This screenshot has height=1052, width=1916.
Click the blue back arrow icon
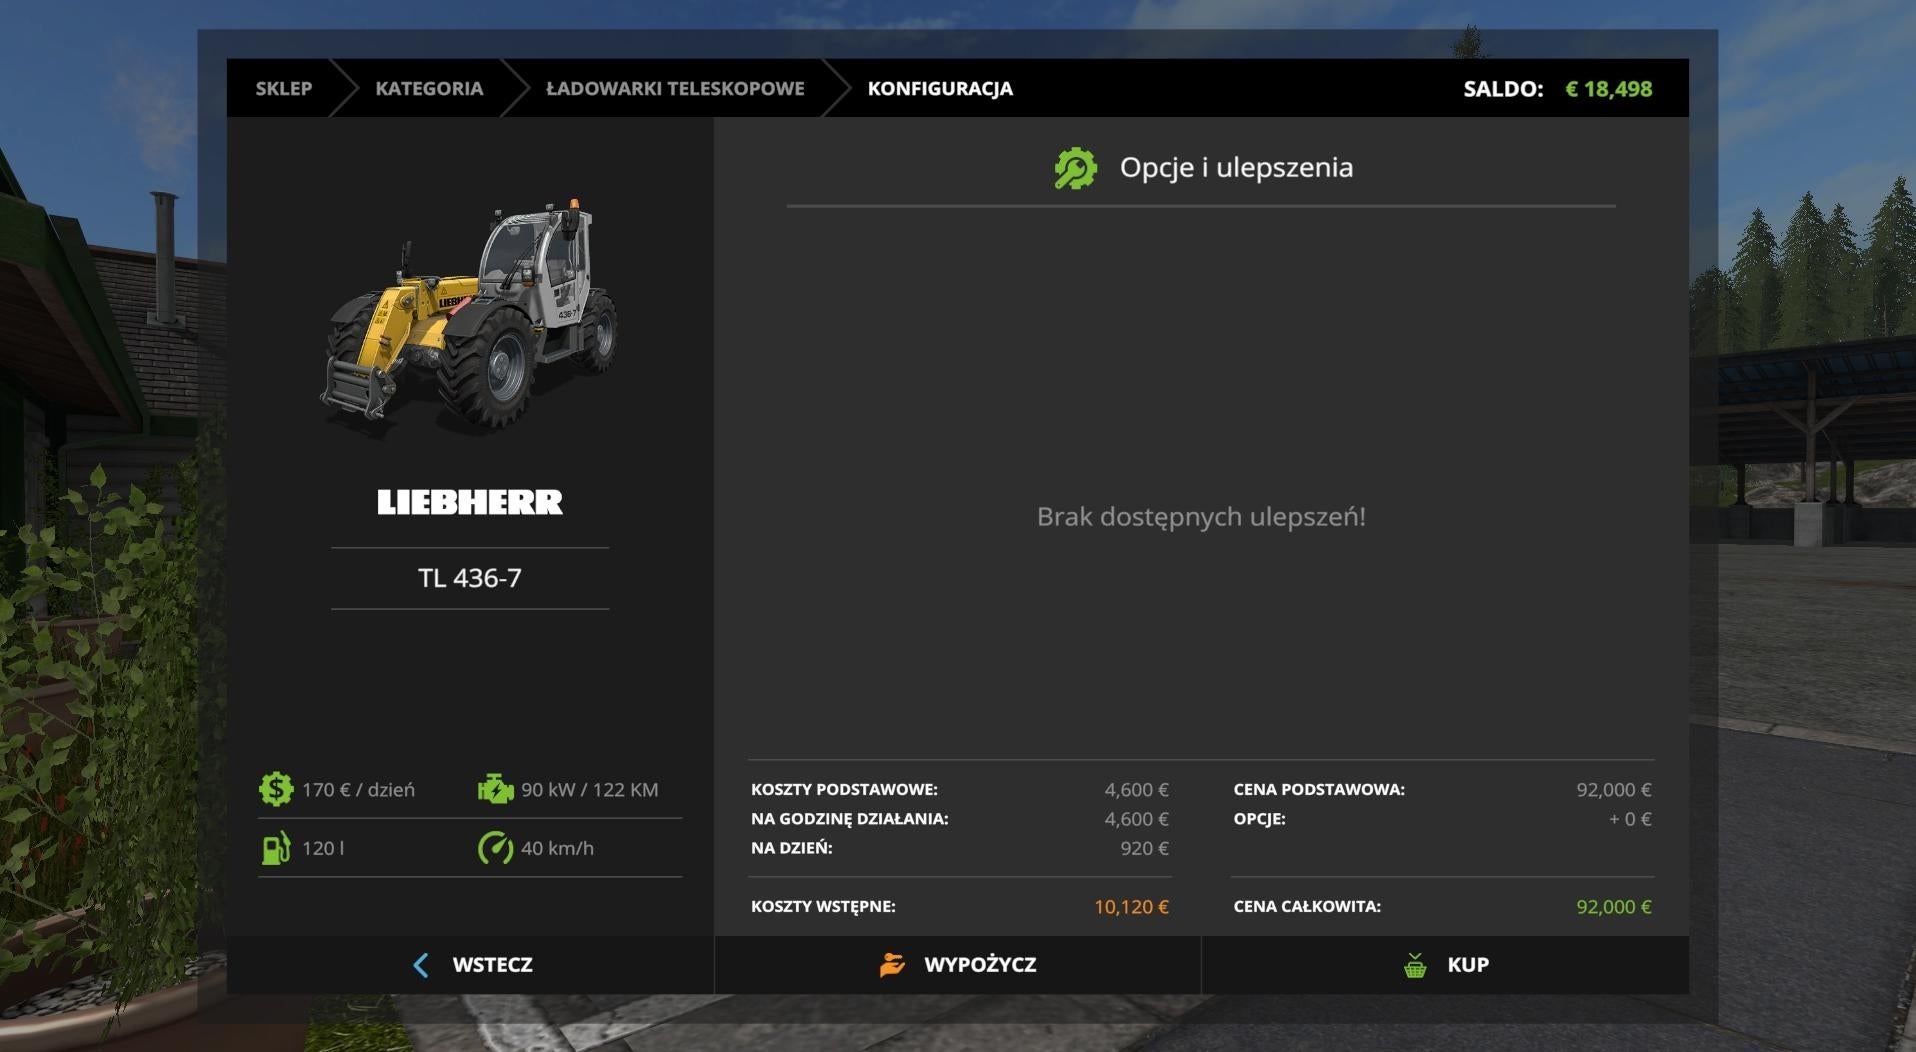coord(421,965)
